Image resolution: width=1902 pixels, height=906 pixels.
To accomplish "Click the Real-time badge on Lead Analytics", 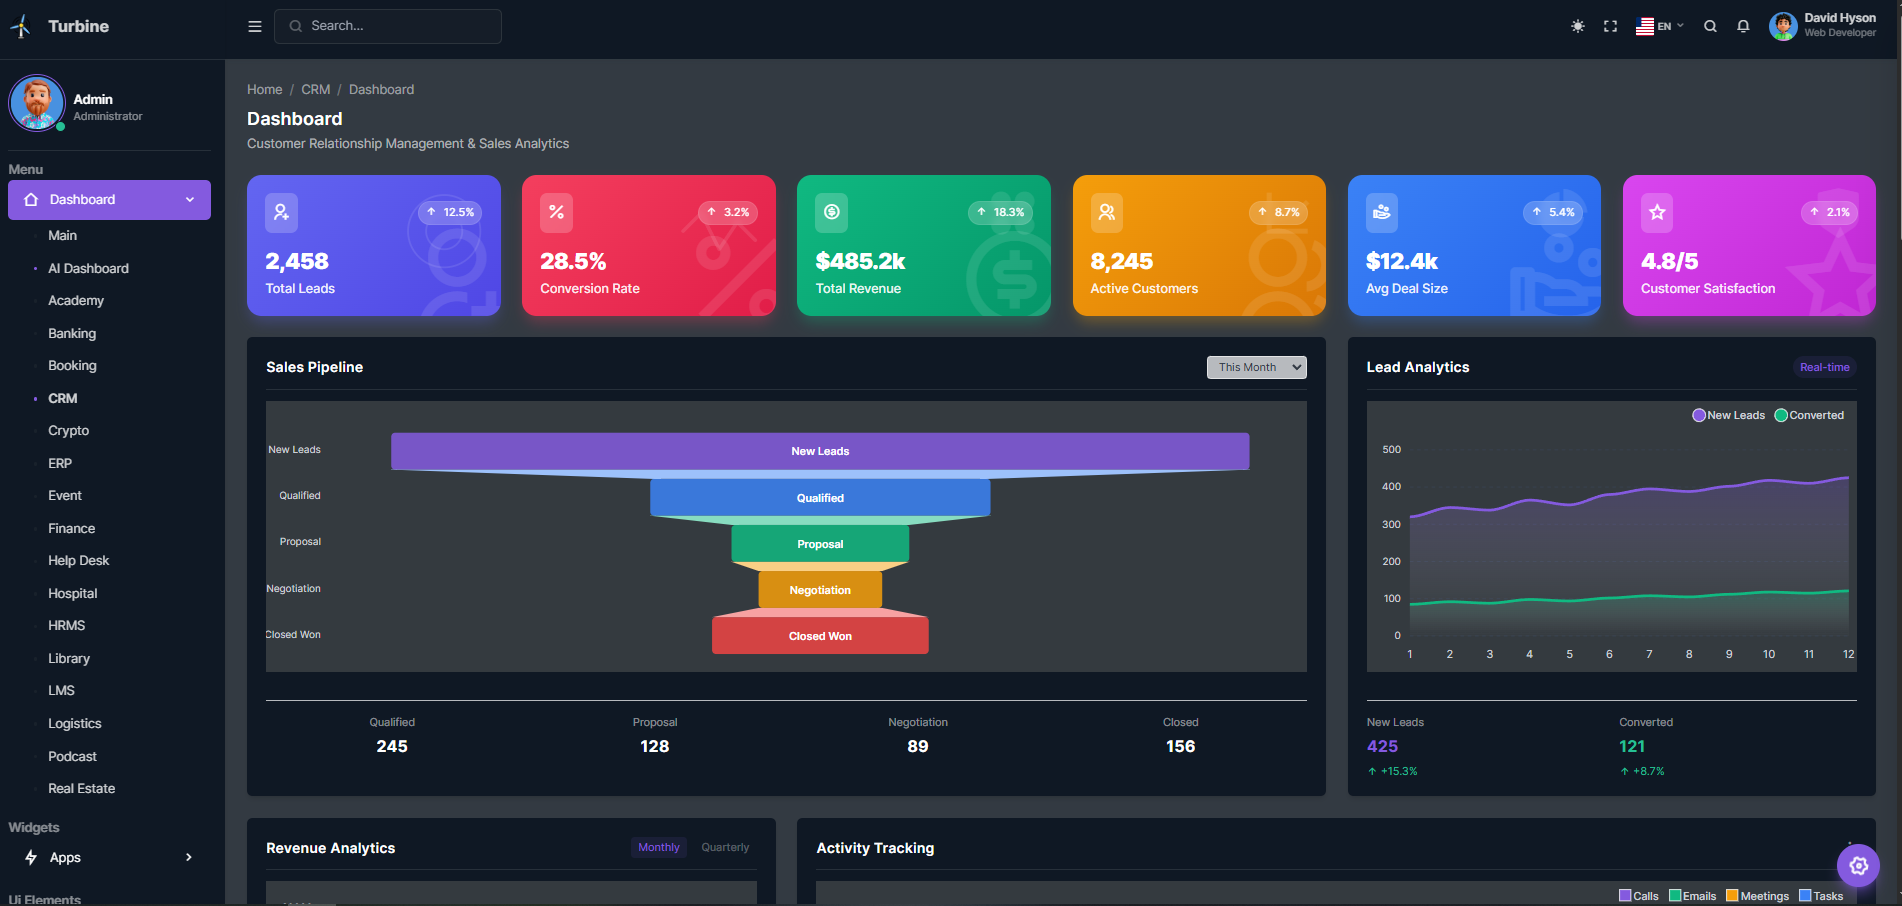I will [x=1824, y=367].
